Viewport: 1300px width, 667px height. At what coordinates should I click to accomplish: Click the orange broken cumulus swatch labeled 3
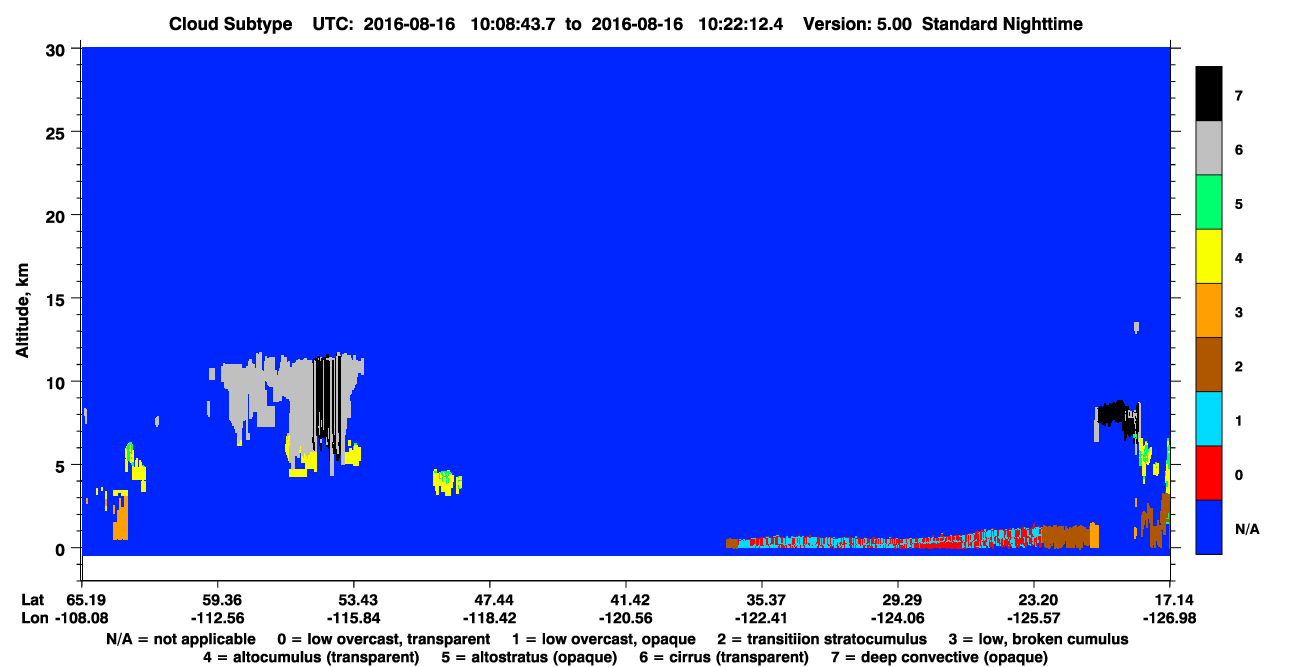[x=1209, y=310]
